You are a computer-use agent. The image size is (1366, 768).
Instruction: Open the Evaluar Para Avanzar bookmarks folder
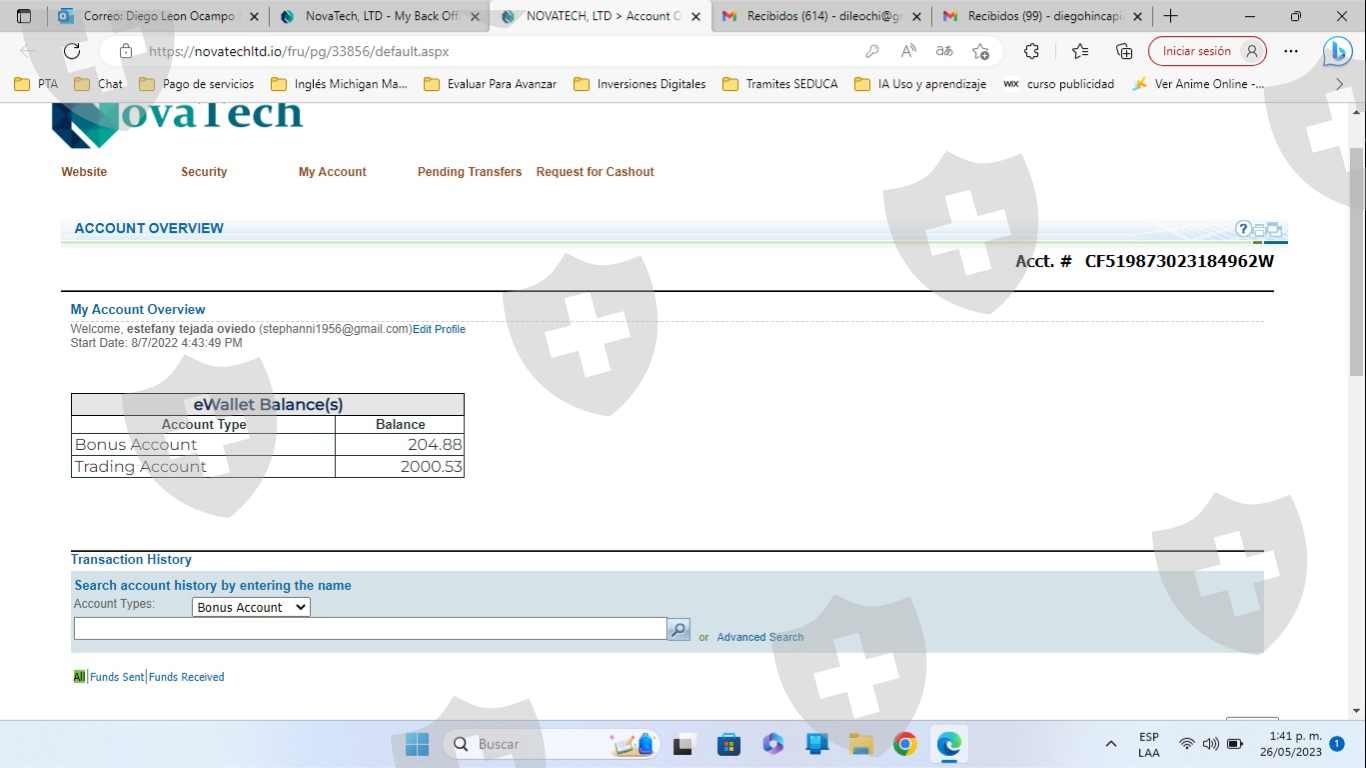tap(490, 84)
